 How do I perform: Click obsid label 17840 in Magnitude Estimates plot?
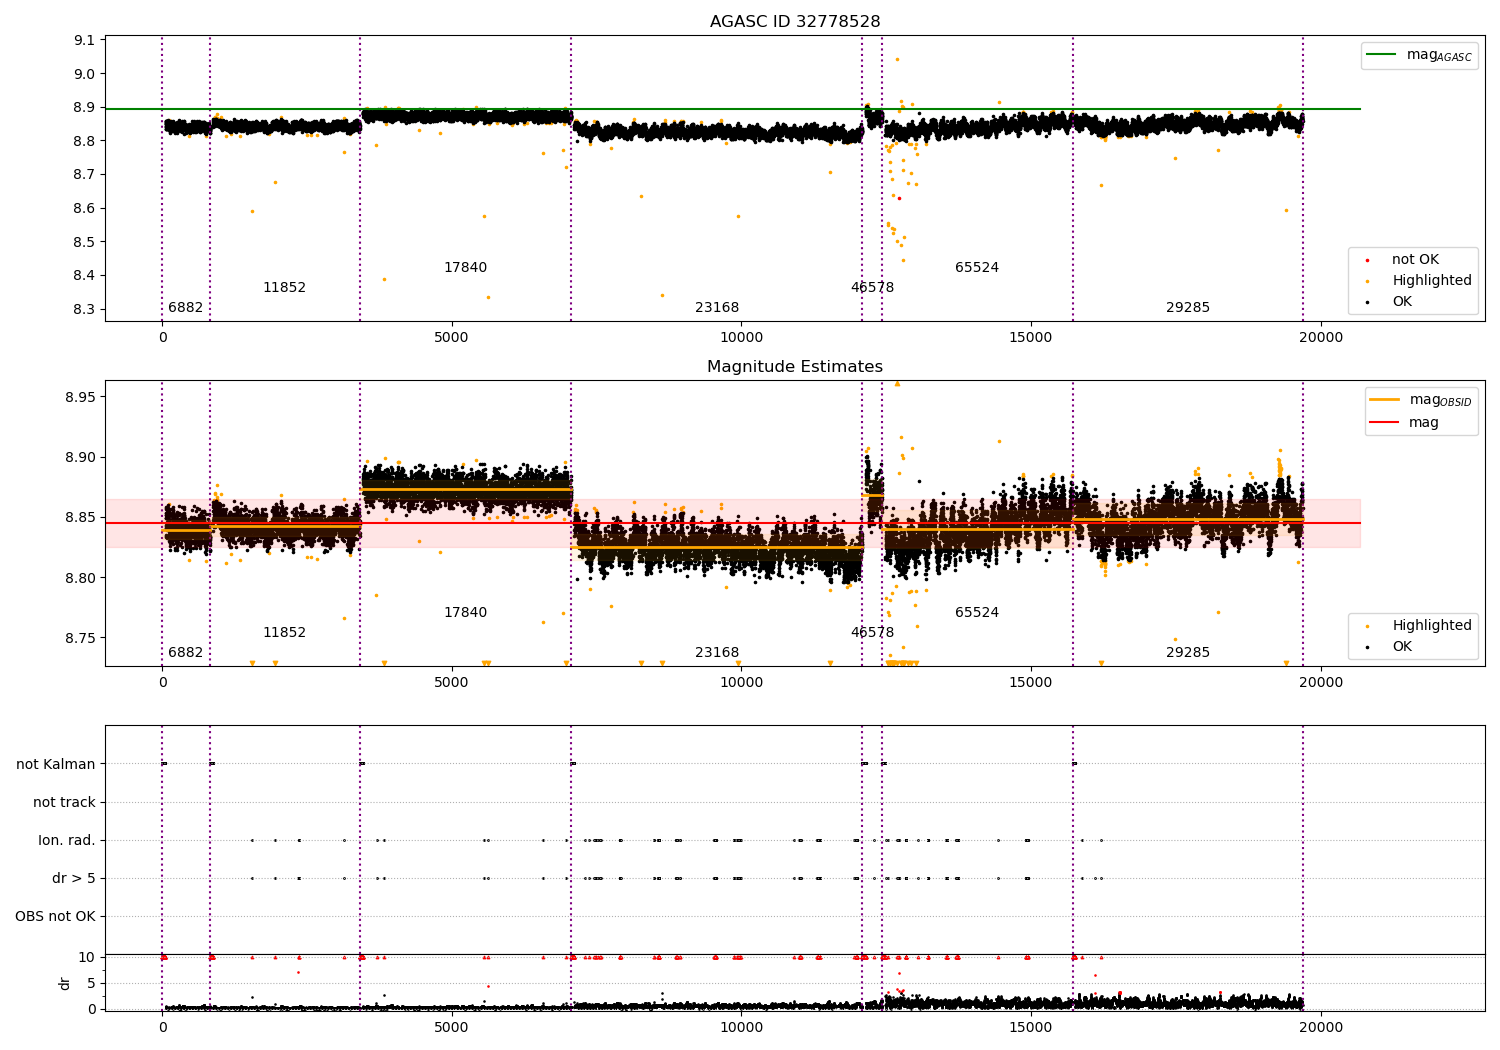click(465, 613)
